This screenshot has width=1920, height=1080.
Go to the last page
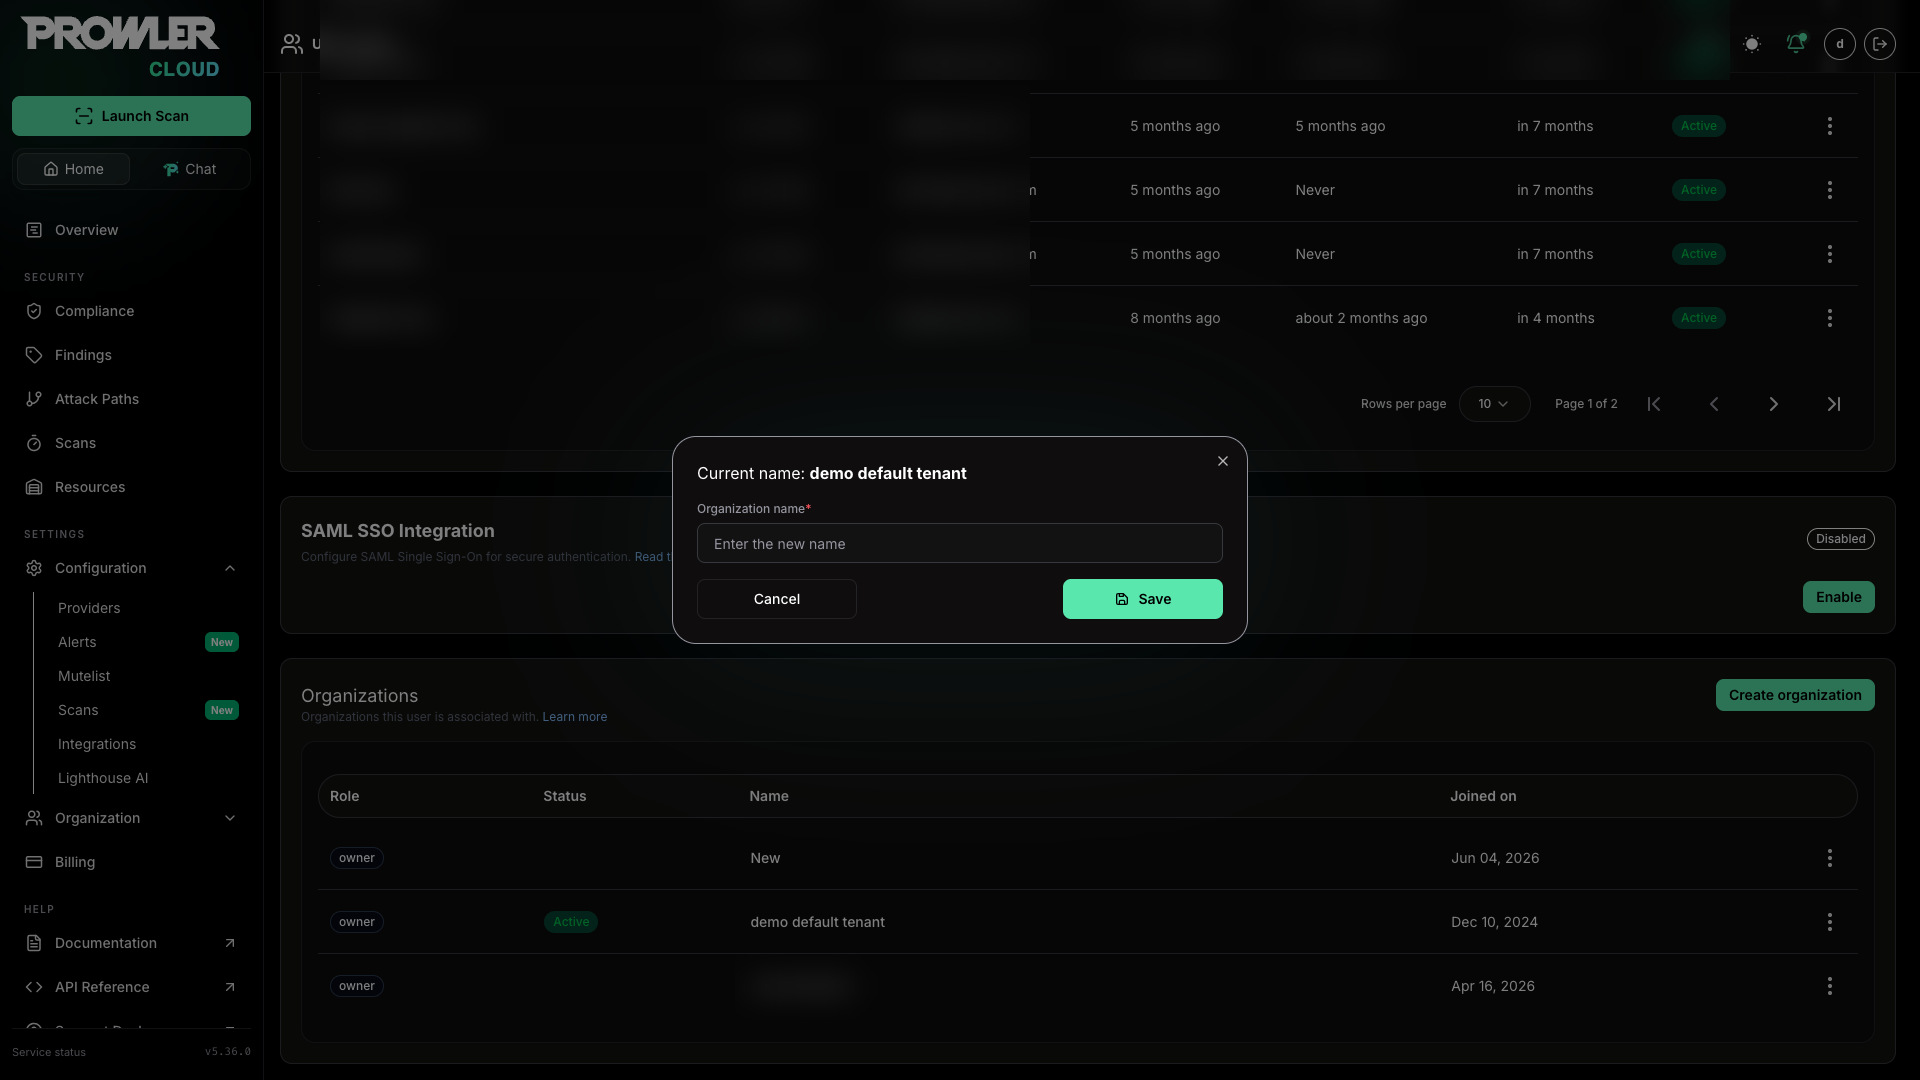coord(1834,404)
